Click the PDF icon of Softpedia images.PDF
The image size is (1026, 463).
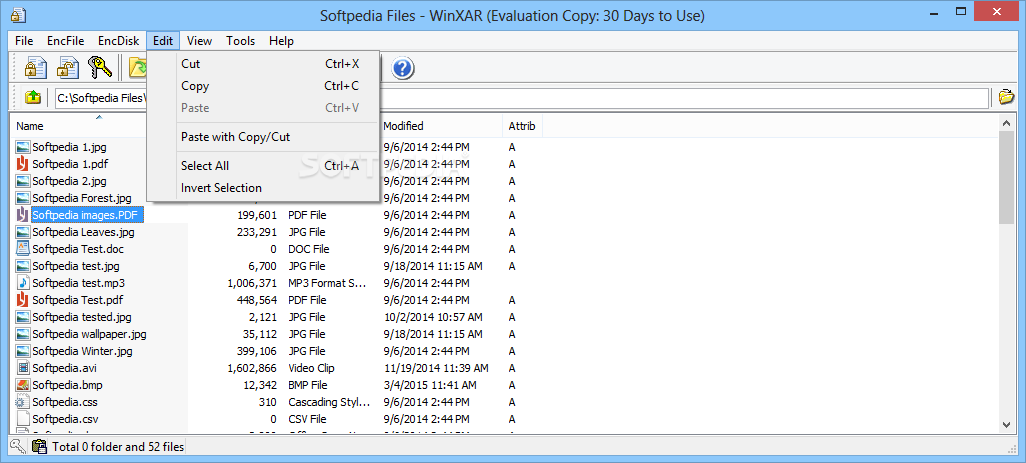(x=23, y=215)
